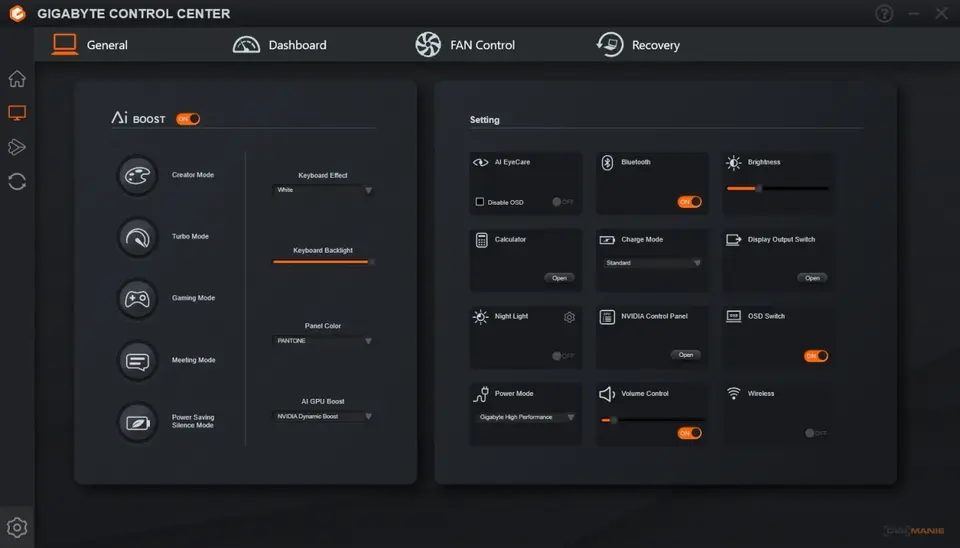Viewport: 960px width, 548px height.
Task: Click the Home icon in sidebar
Action: pyautogui.click(x=17, y=79)
